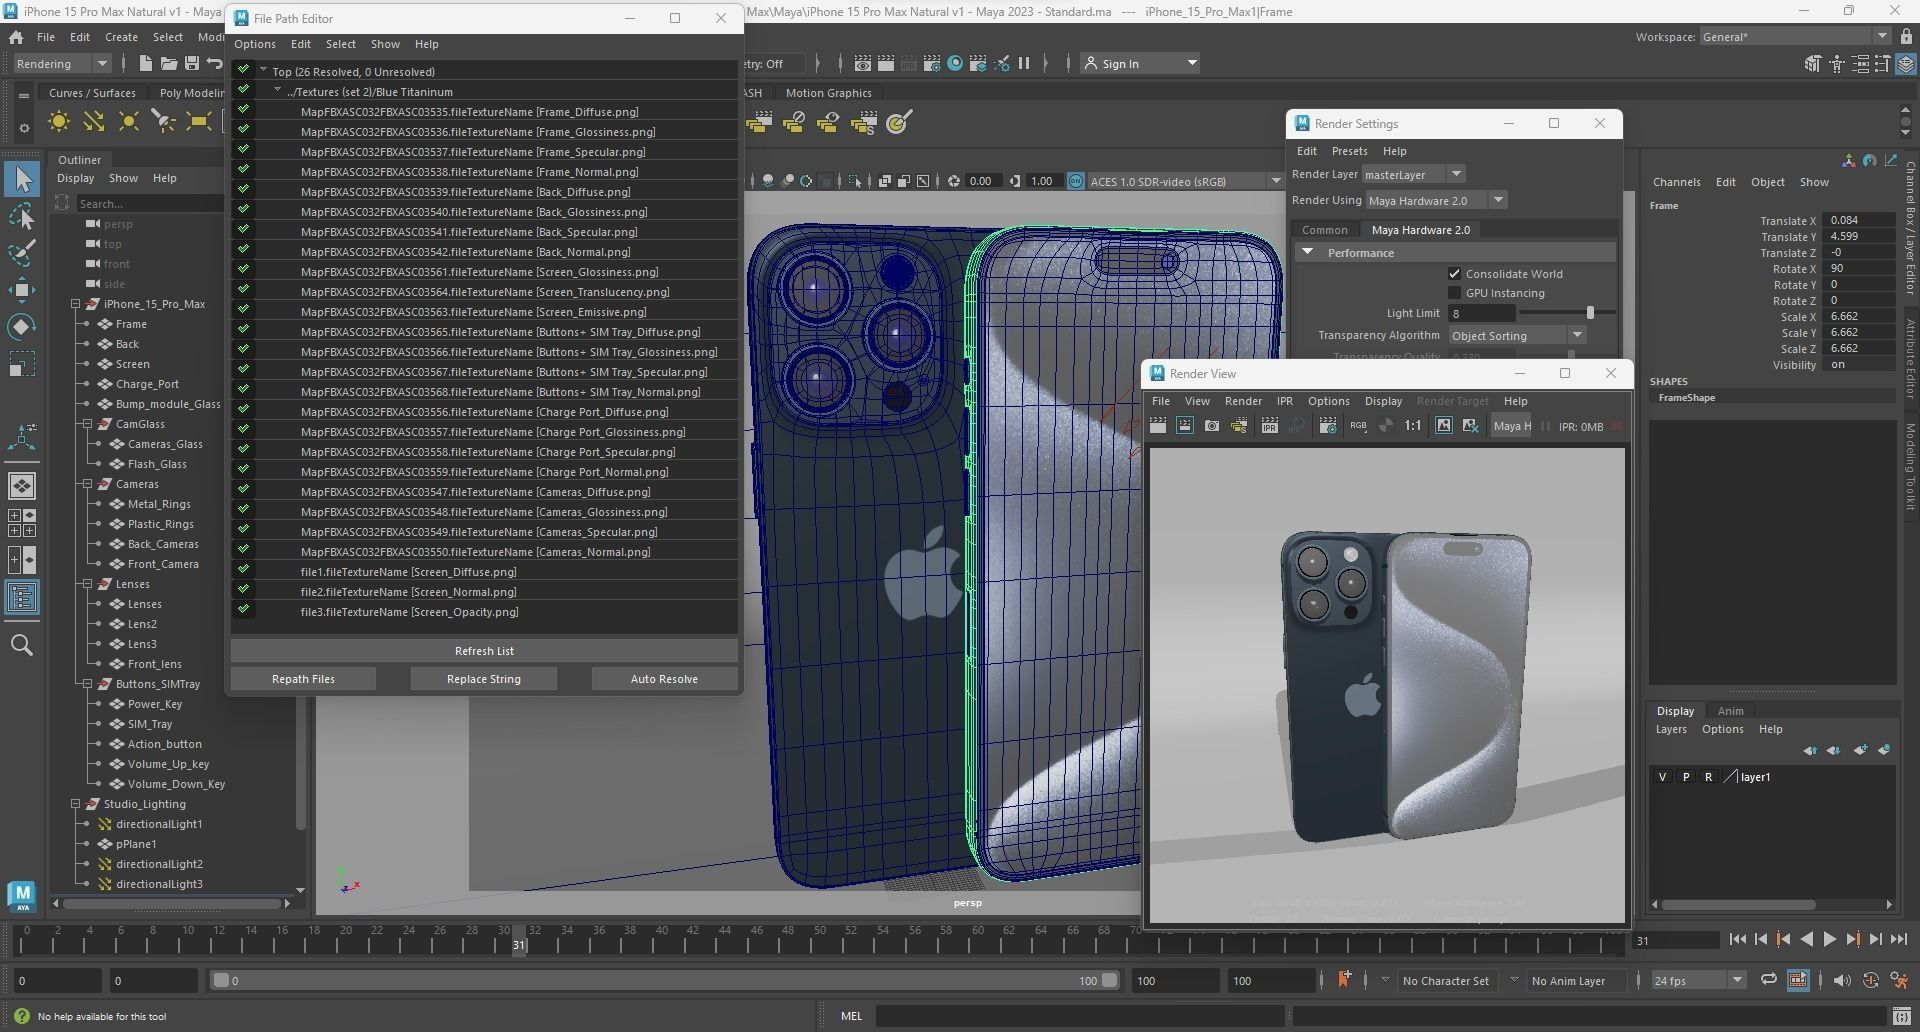Click the Outliner search field
Screen dimensions: 1920x1032
pyautogui.click(x=150, y=204)
